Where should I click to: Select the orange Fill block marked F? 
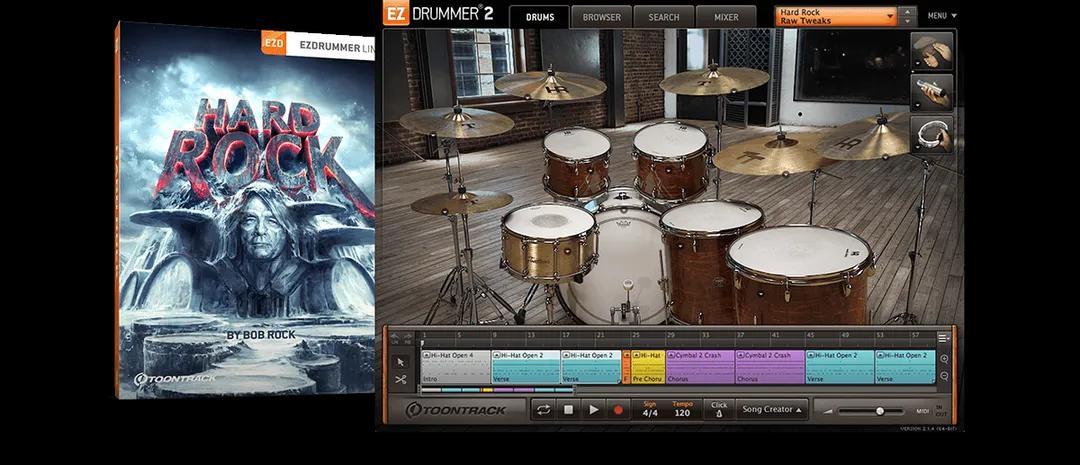[x=626, y=366]
